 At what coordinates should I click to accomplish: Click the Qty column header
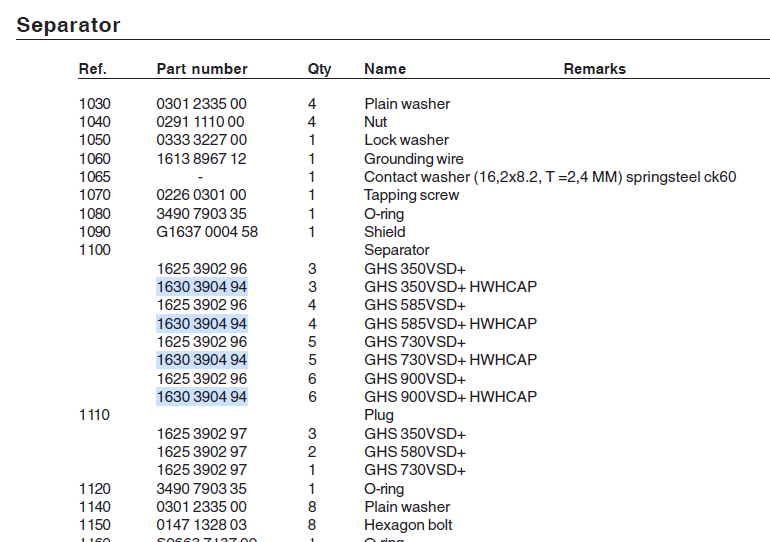click(319, 69)
